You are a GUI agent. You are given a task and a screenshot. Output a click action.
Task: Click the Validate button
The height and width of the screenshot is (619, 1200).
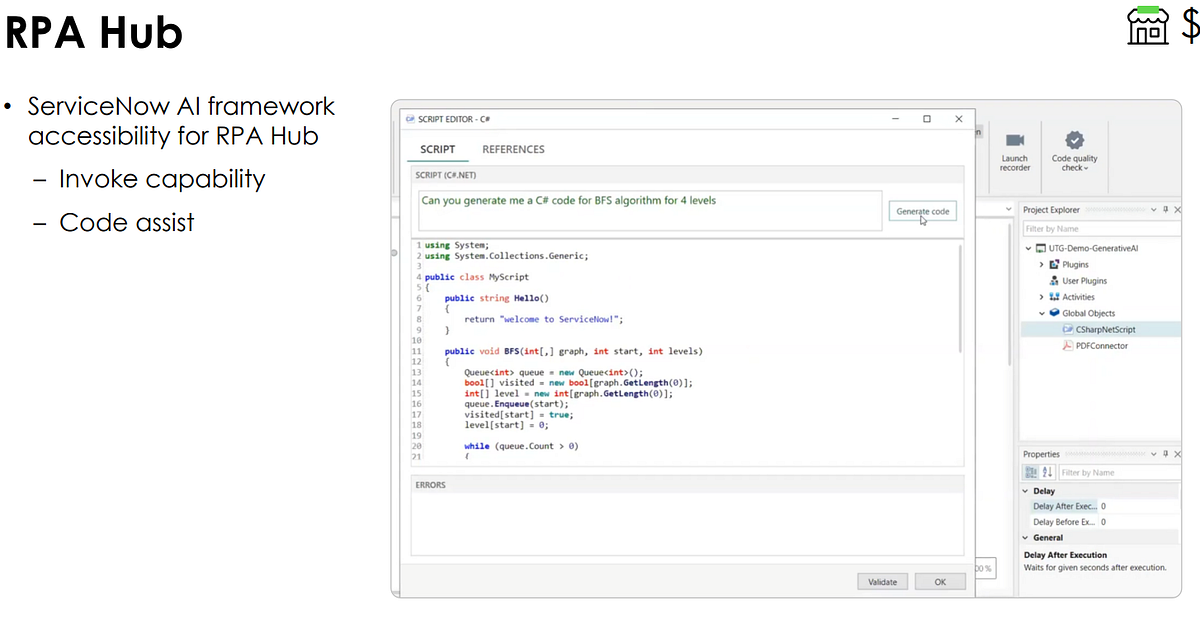click(882, 581)
